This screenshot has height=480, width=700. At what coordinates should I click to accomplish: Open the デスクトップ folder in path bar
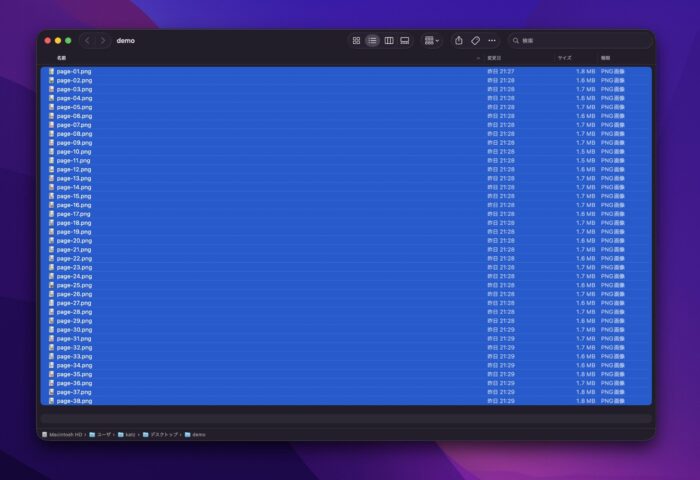pyautogui.click(x=160, y=434)
